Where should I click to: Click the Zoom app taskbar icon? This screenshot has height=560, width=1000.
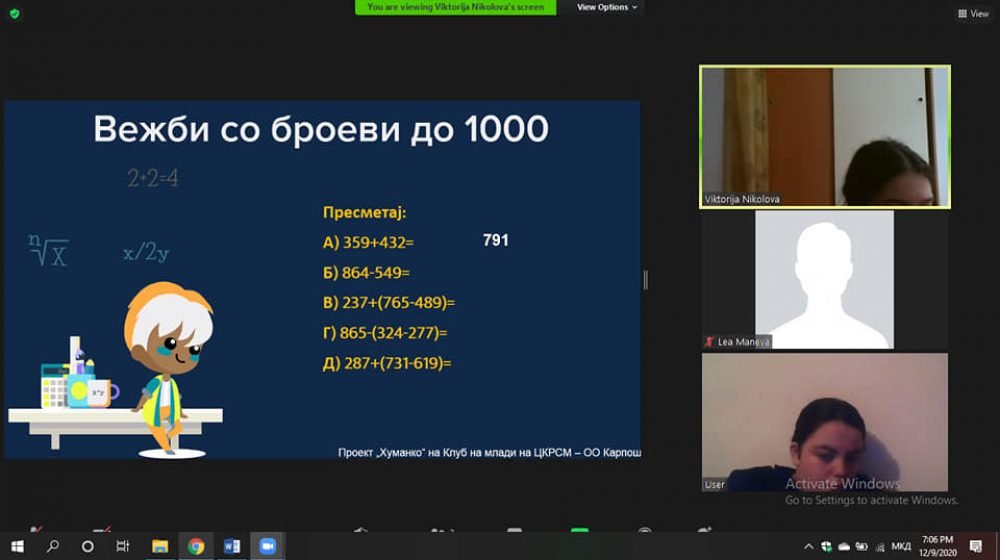(267, 546)
